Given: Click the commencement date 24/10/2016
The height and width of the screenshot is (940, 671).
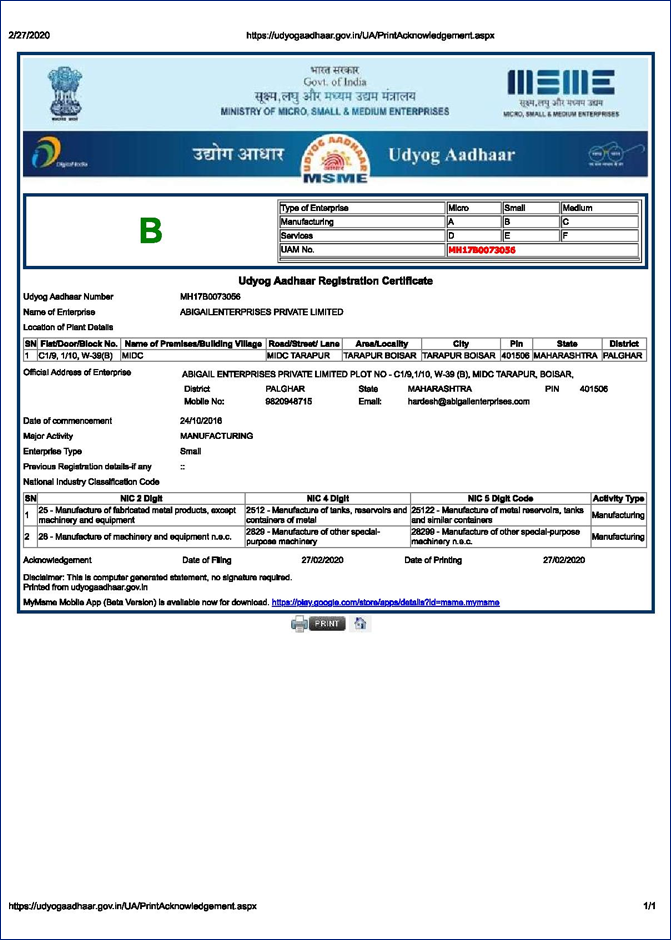Looking at the screenshot, I should (201, 421).
